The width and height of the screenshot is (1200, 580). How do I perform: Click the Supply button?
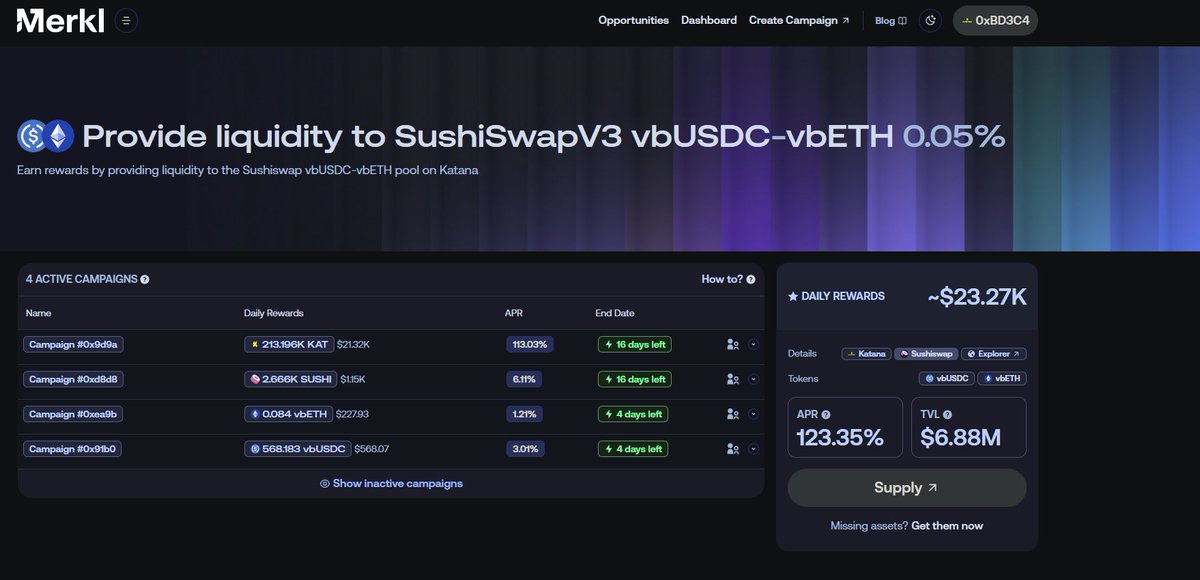click(x=907, y=488)
